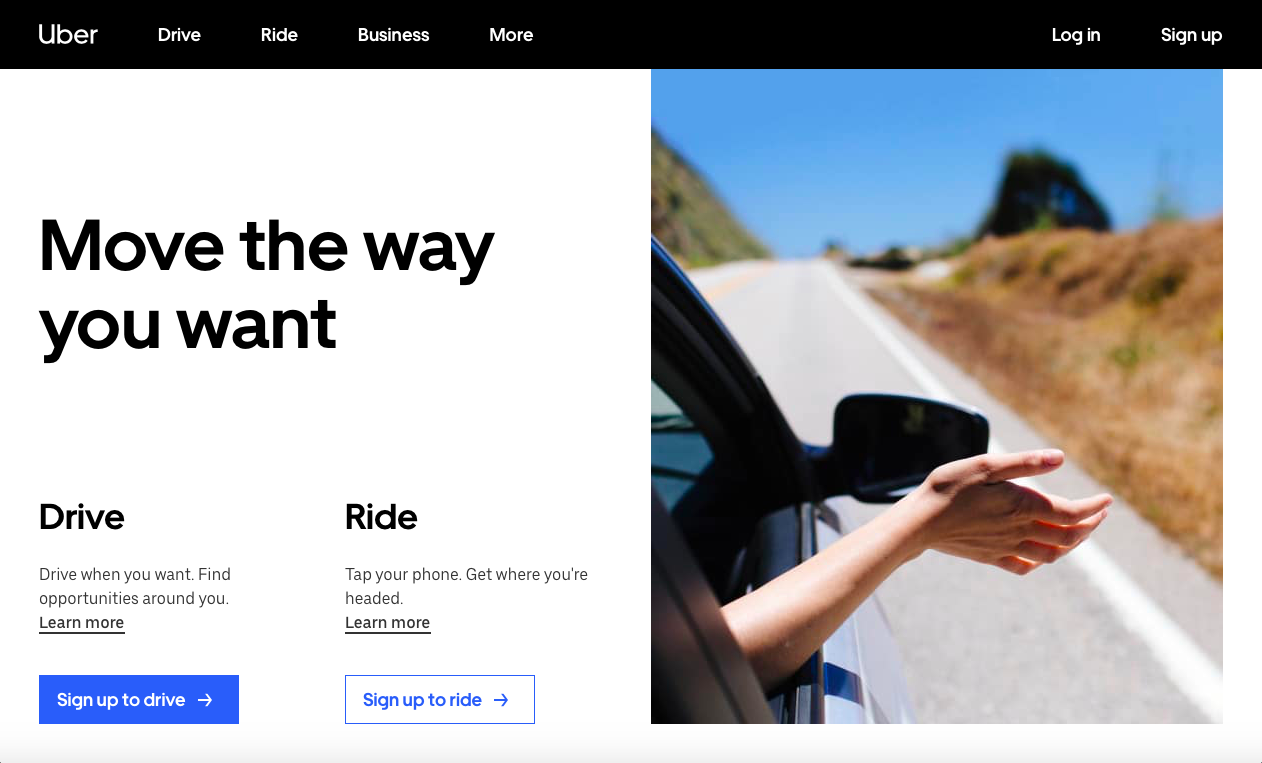Click the Log in link
Screen dimensions: 1262x763
tap(1076, 34)
